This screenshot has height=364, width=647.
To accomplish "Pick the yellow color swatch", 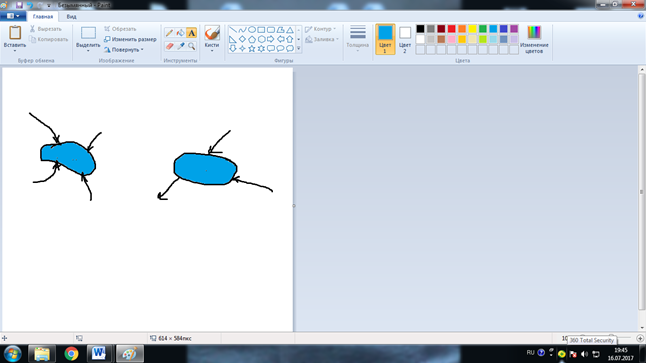I will [472, 28].
